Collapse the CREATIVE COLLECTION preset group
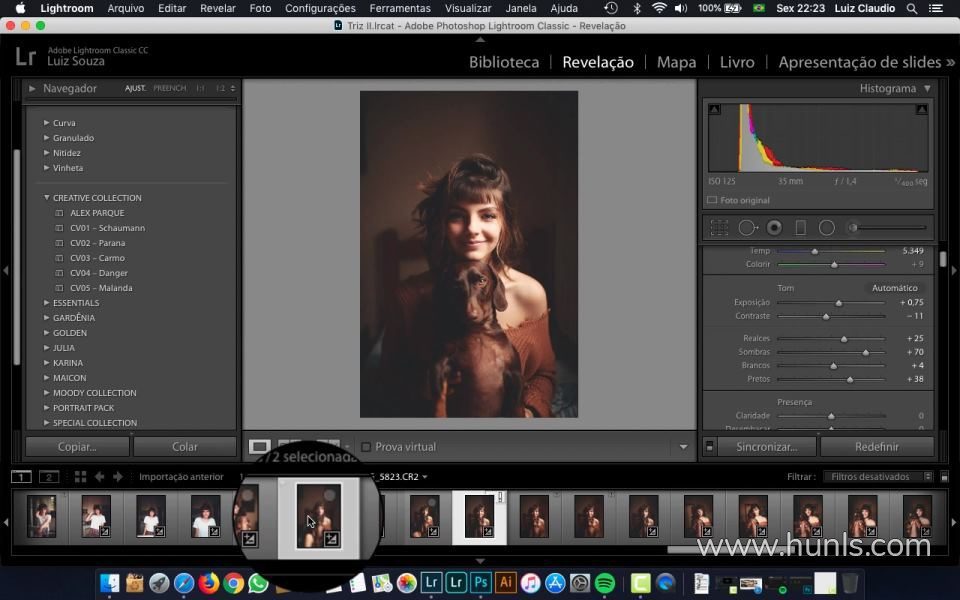The image size is (960, 600). pyautogui.click(x=46, y=198)
